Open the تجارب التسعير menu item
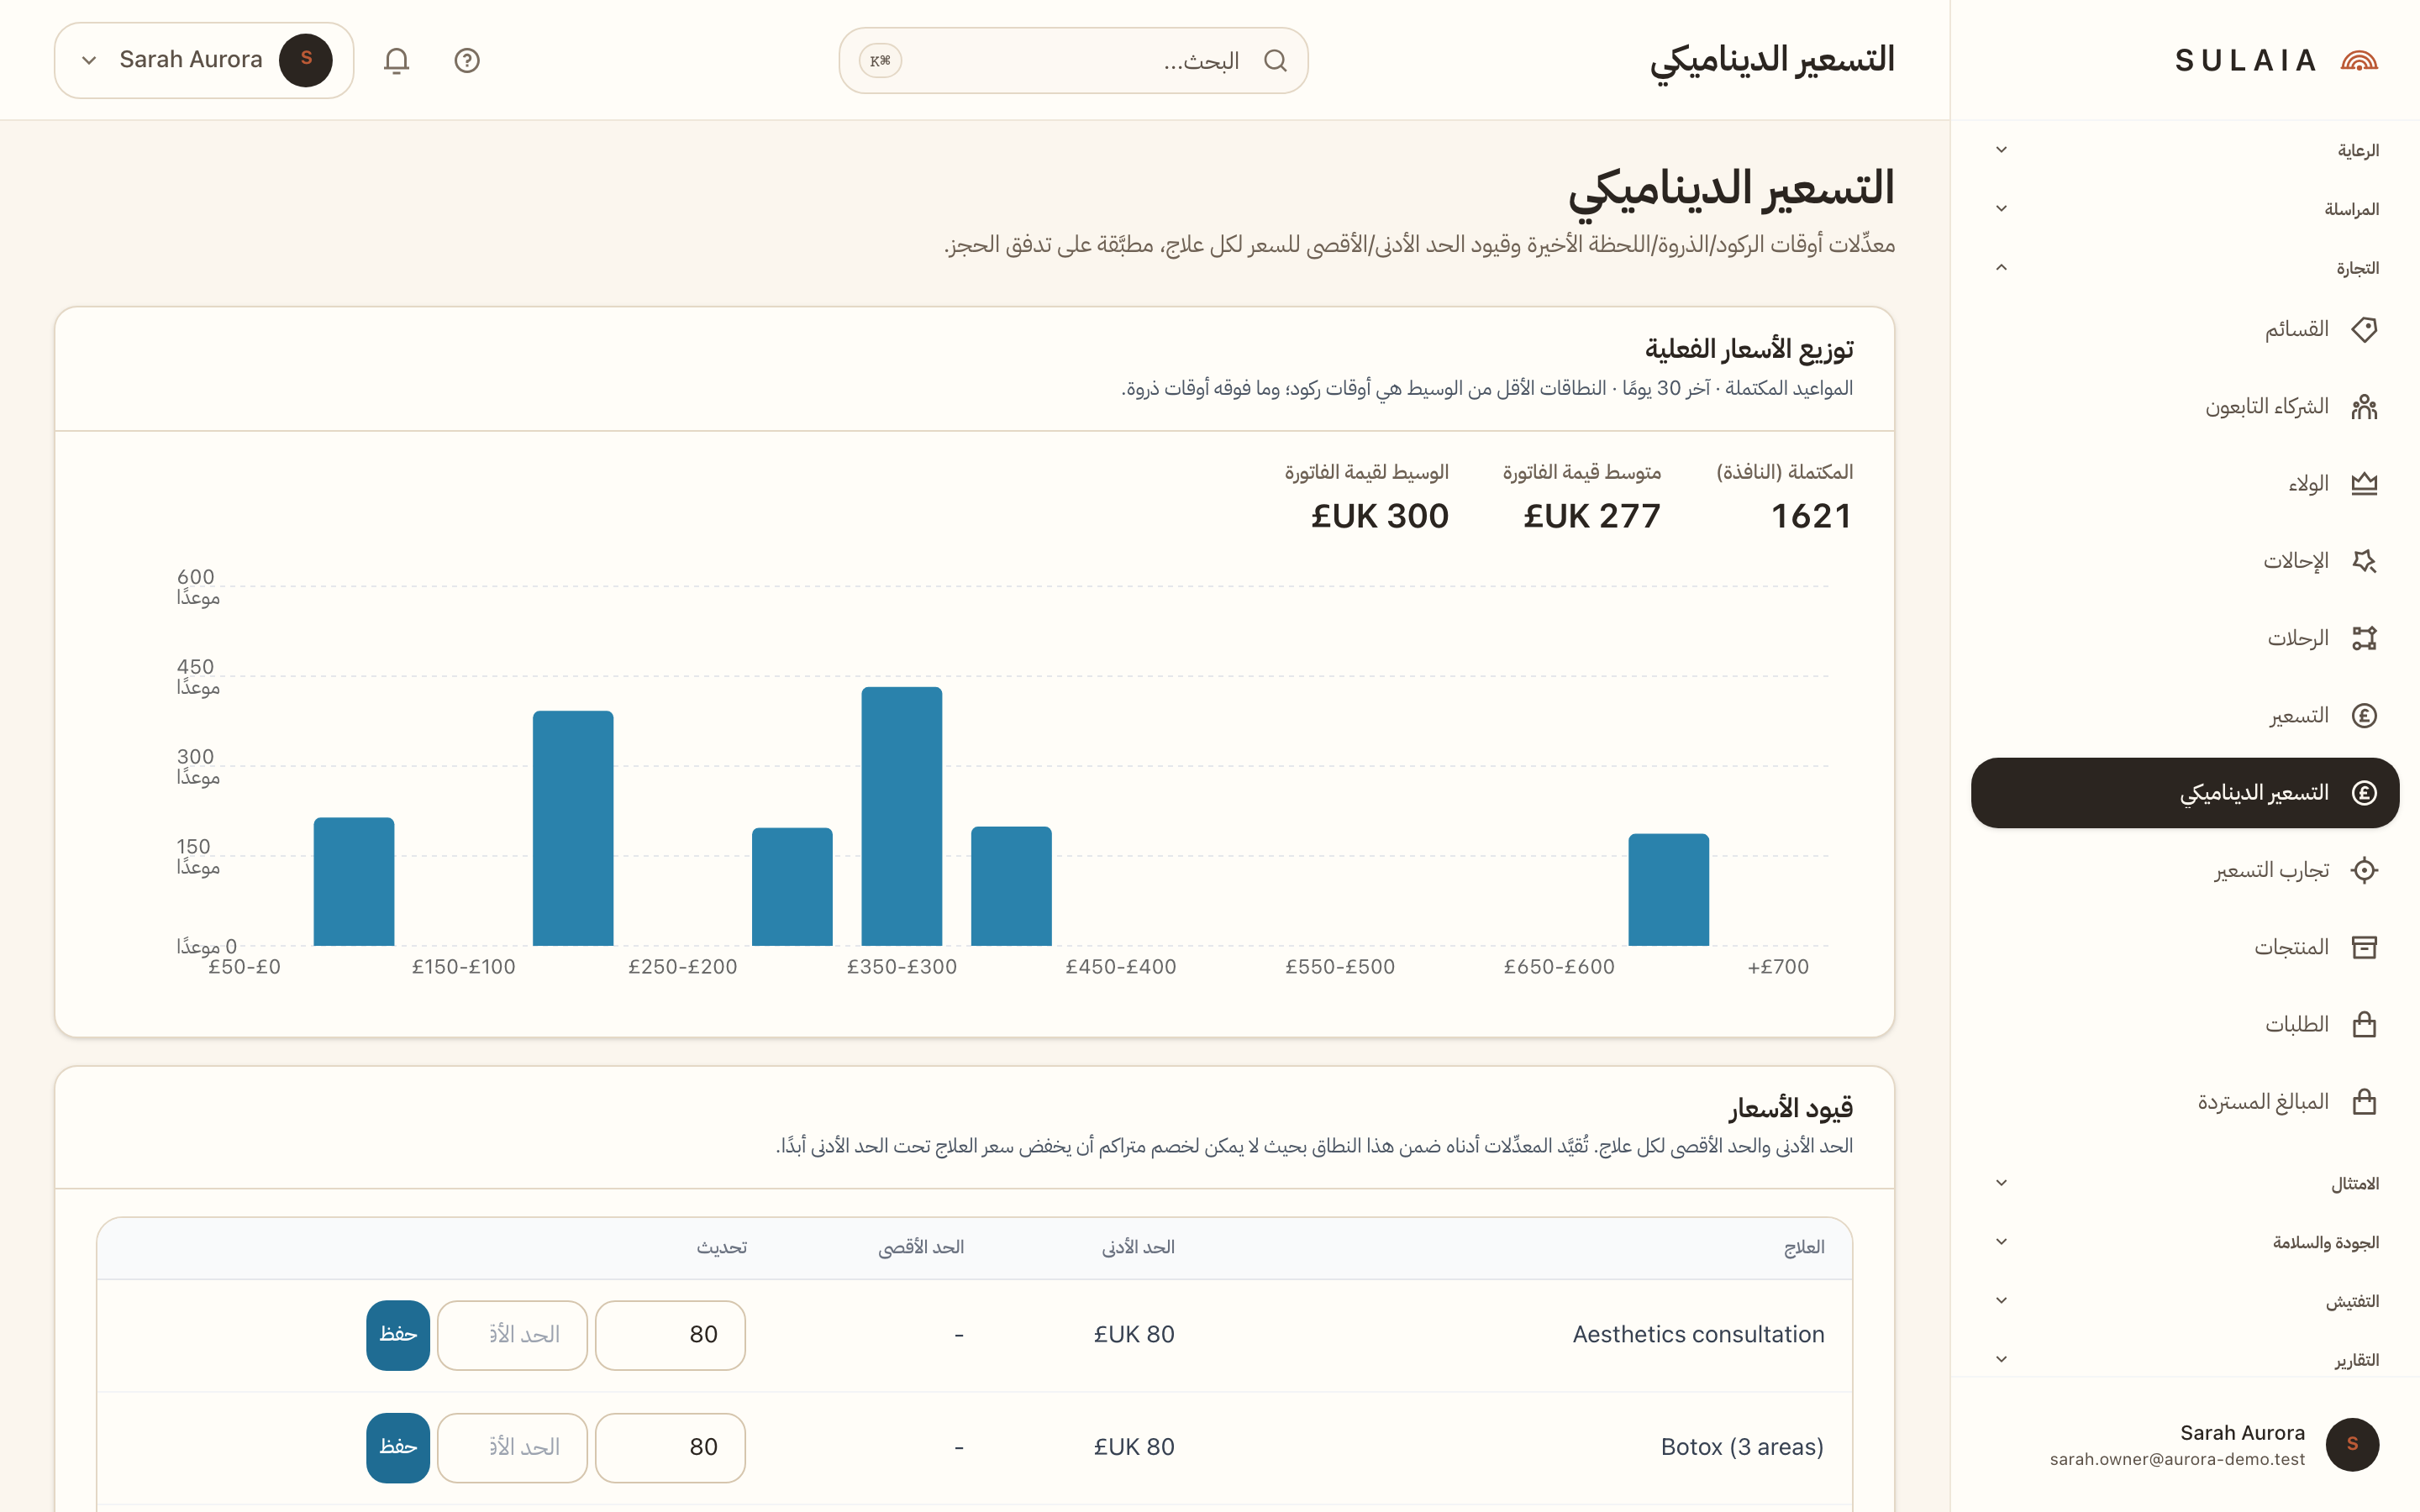 point(2185,870)
